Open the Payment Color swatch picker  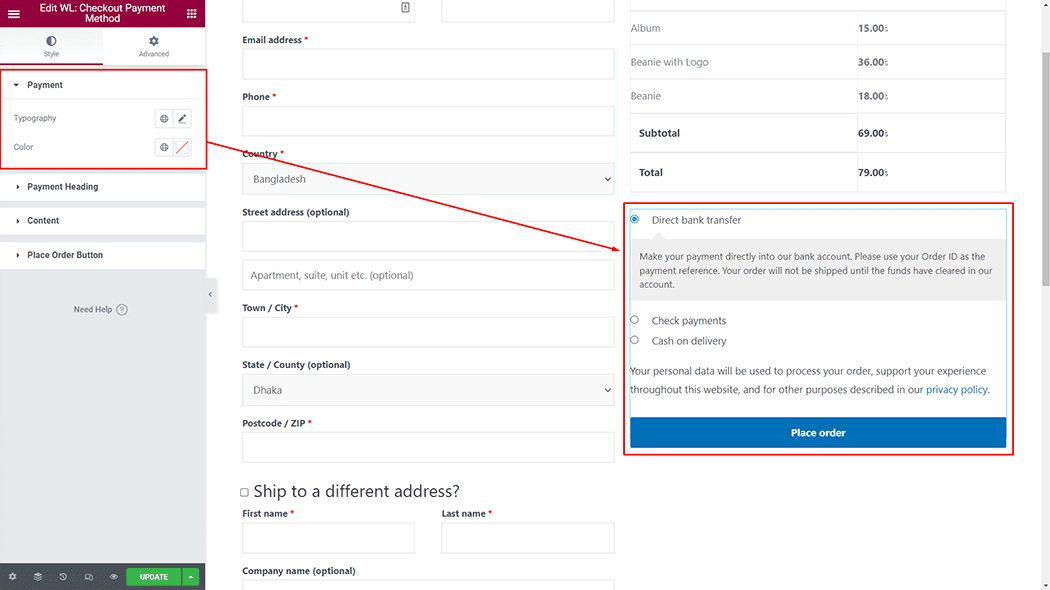tap(182, 147)
